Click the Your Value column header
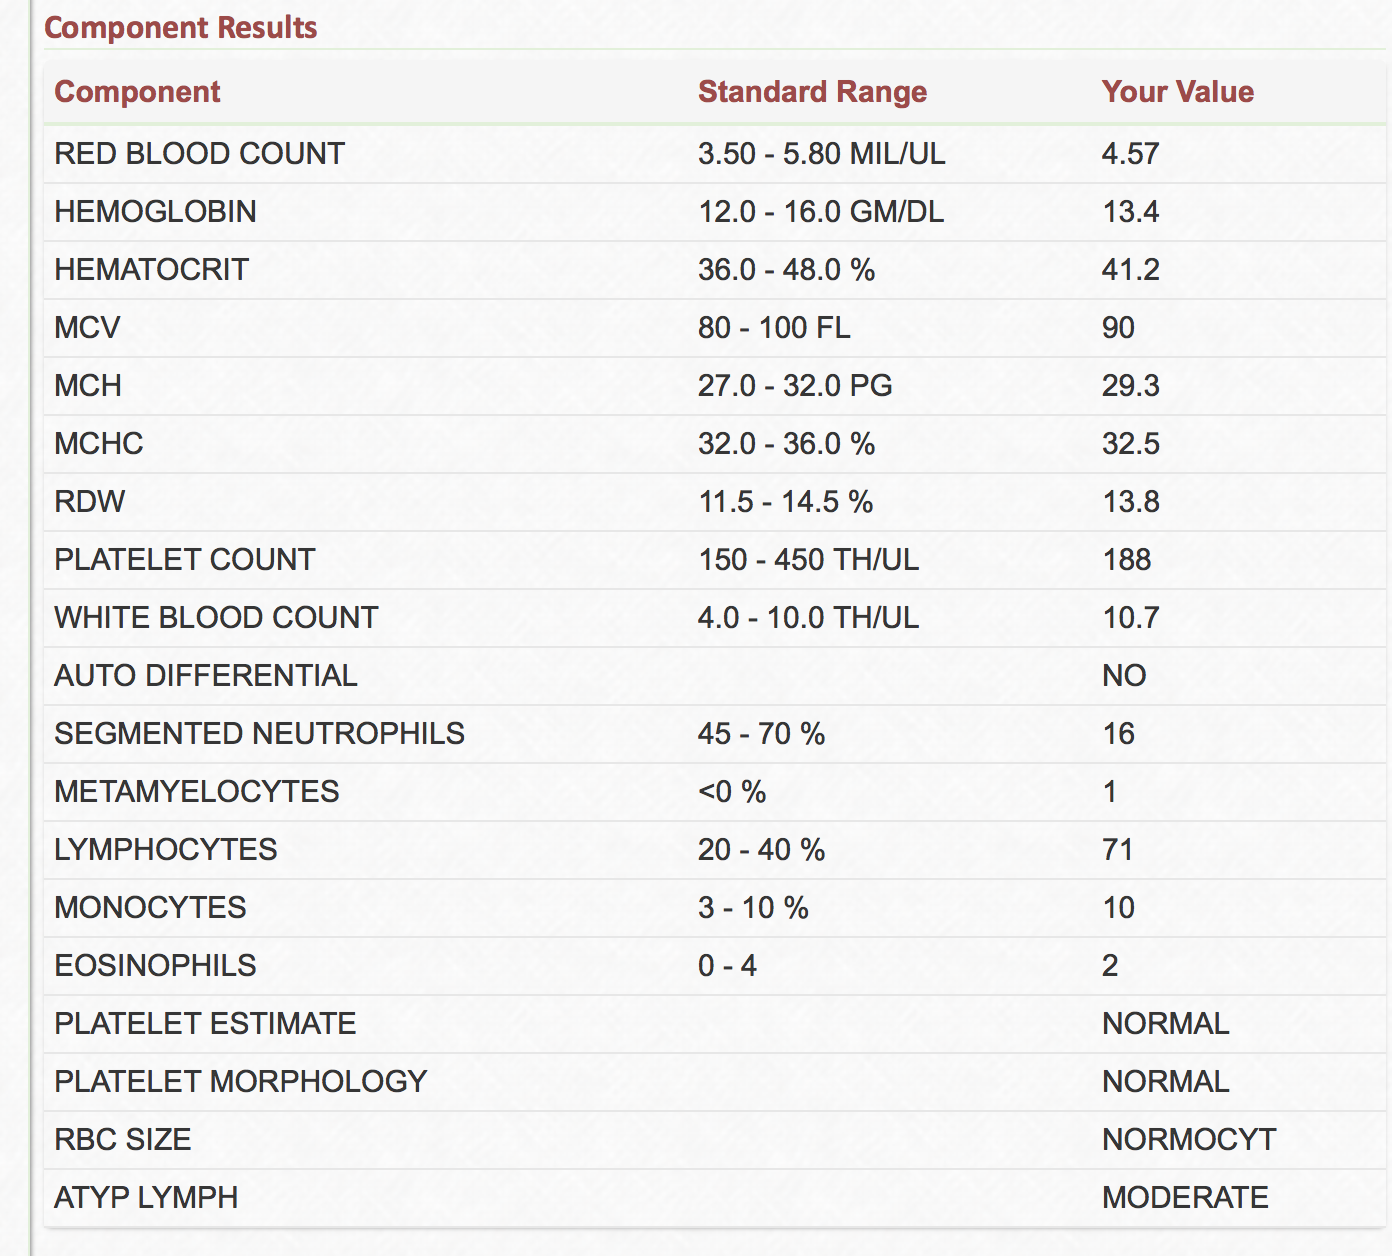 (1177, 92)
